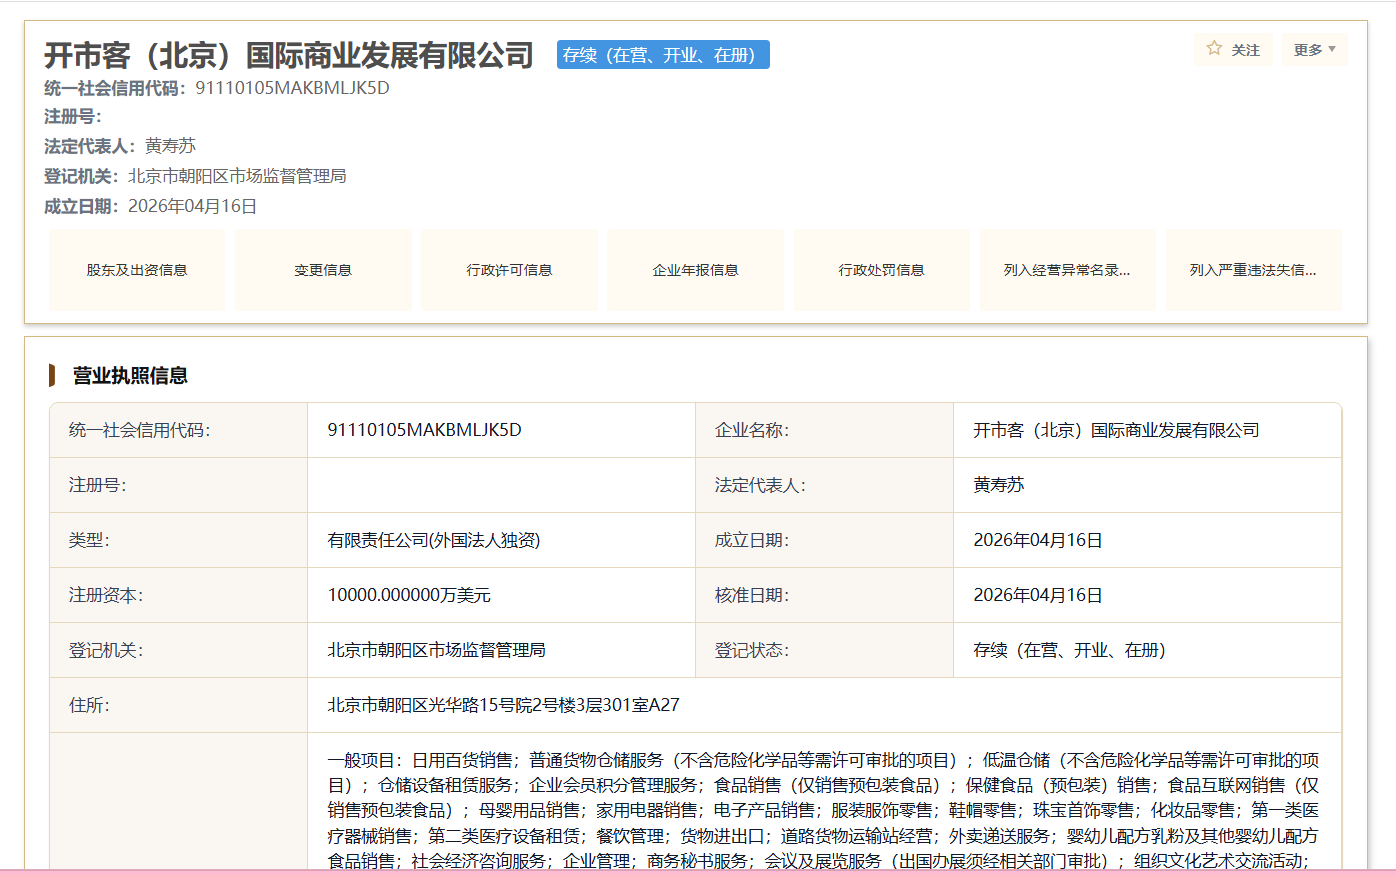Click the establishment date 2026年04月16日
Viewport: 1396px width, 875px height.
coord(194,207)
